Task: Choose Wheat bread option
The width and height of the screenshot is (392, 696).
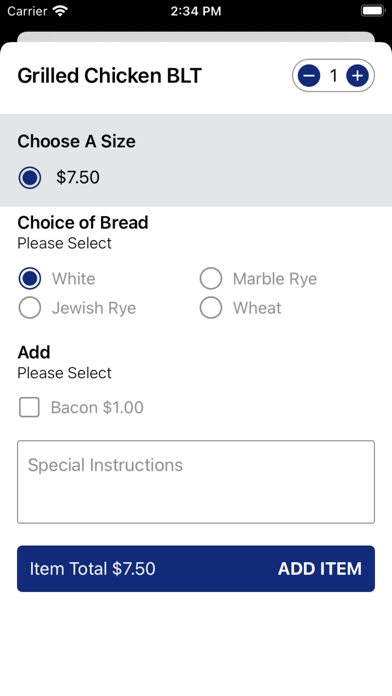Action: (211, 308)
